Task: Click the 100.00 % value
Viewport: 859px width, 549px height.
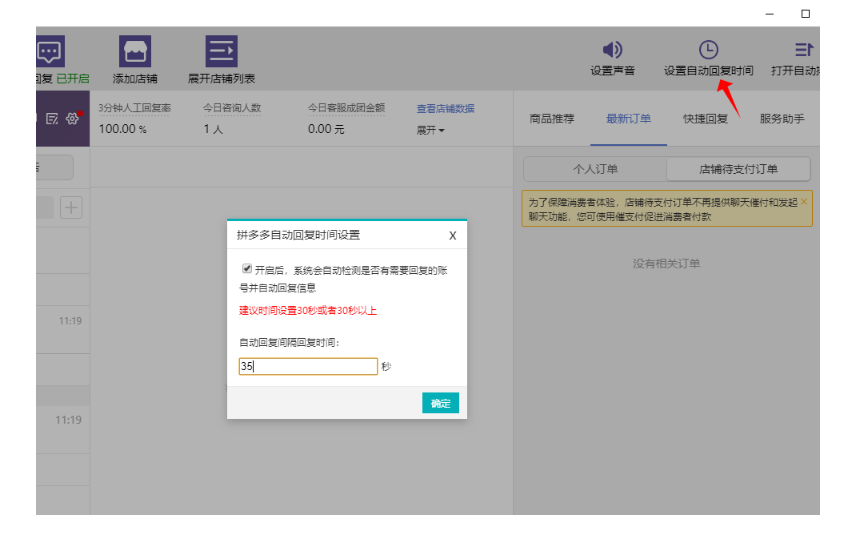Action: pos(123,129)
